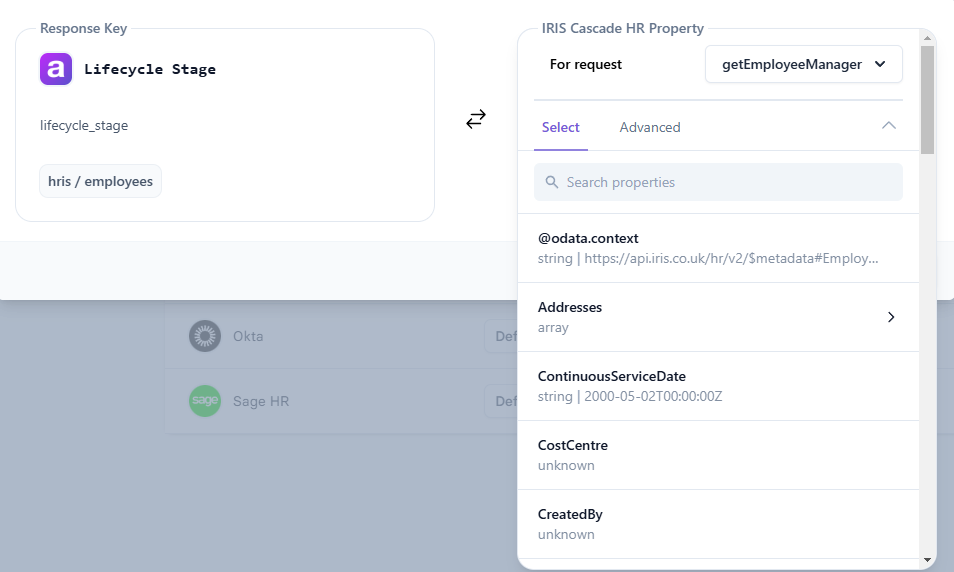Image resolution: width=954 pixels, height=572 pixels.
Task: Click the property list scrollbar thumb
Action: [927, 100]
